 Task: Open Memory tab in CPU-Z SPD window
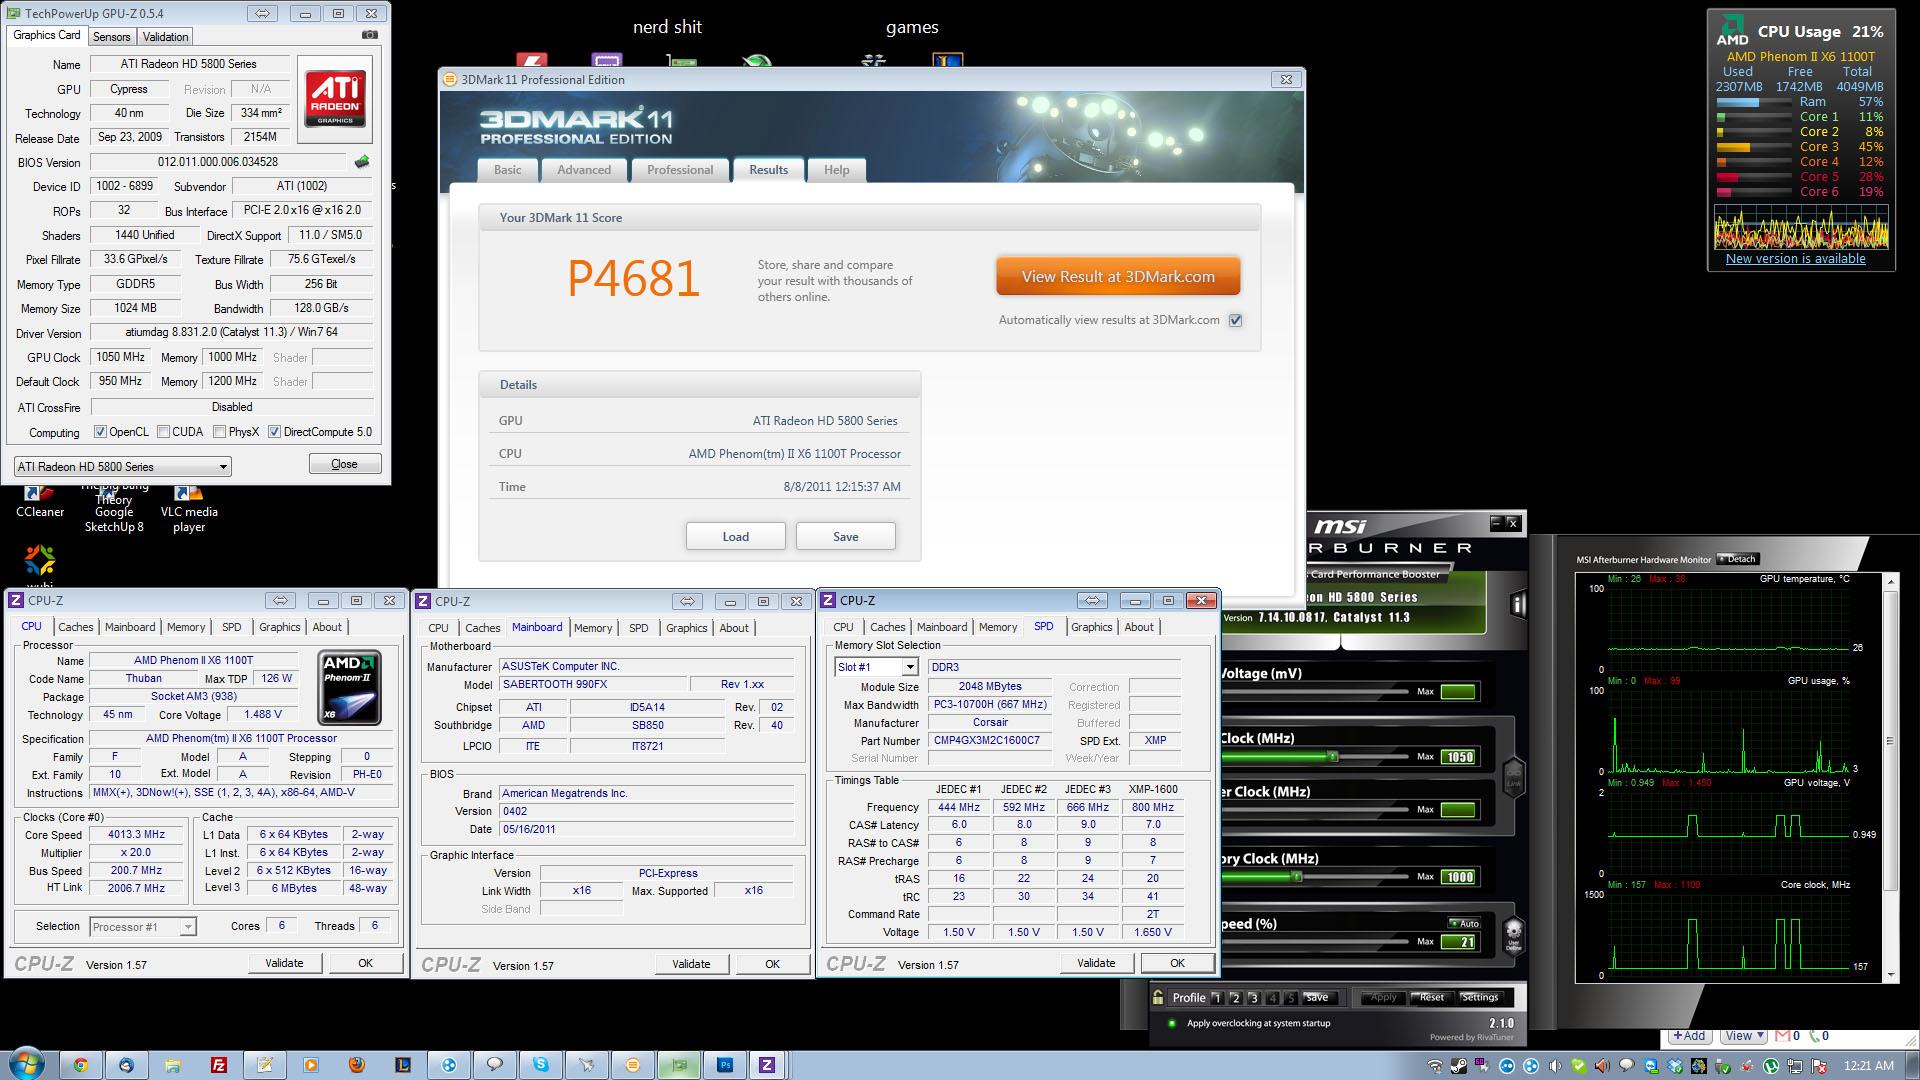(998, 627)
